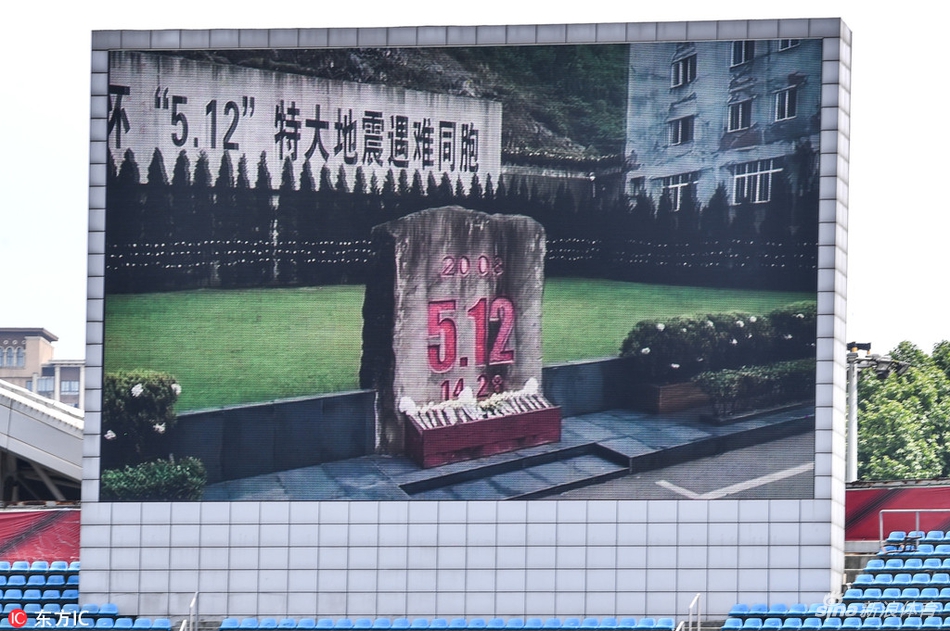Click the year 2008 carved on the memorial
This screenshot has height=631, width=950.
[x=472, y=267]
